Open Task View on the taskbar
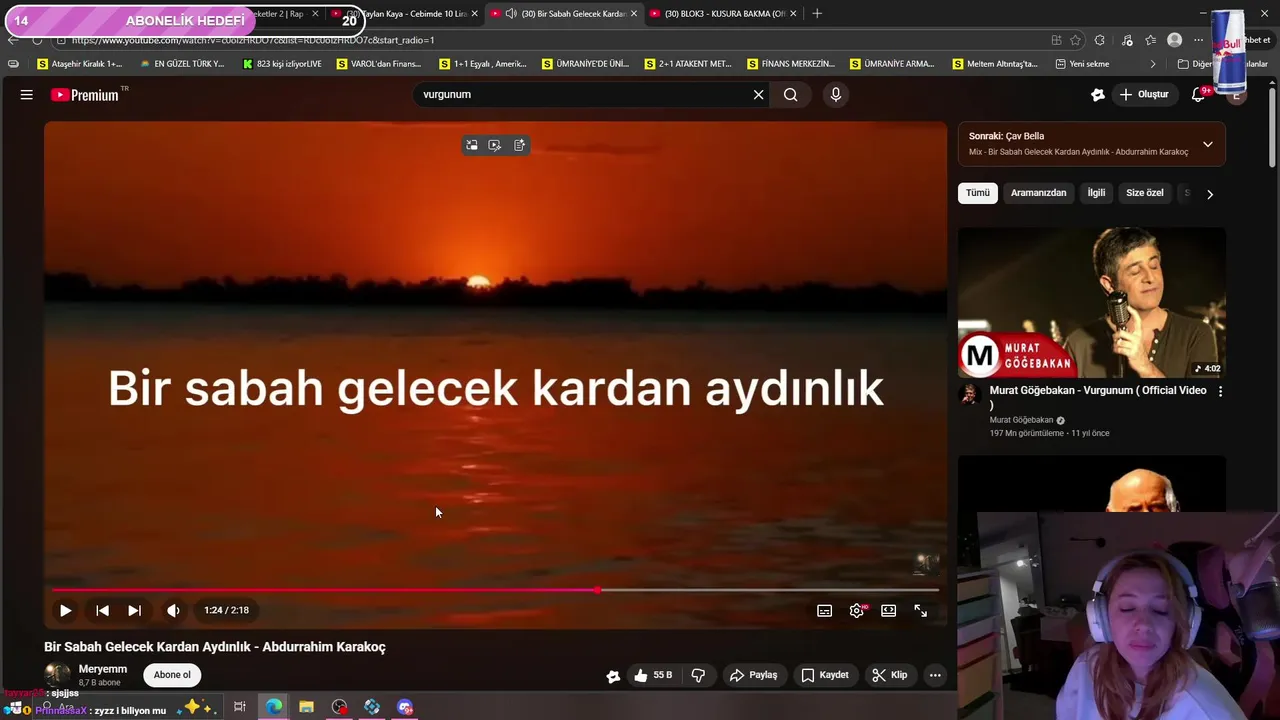Image resolution: width=1280 pixels, height=720 pixels. click(240, 707)
